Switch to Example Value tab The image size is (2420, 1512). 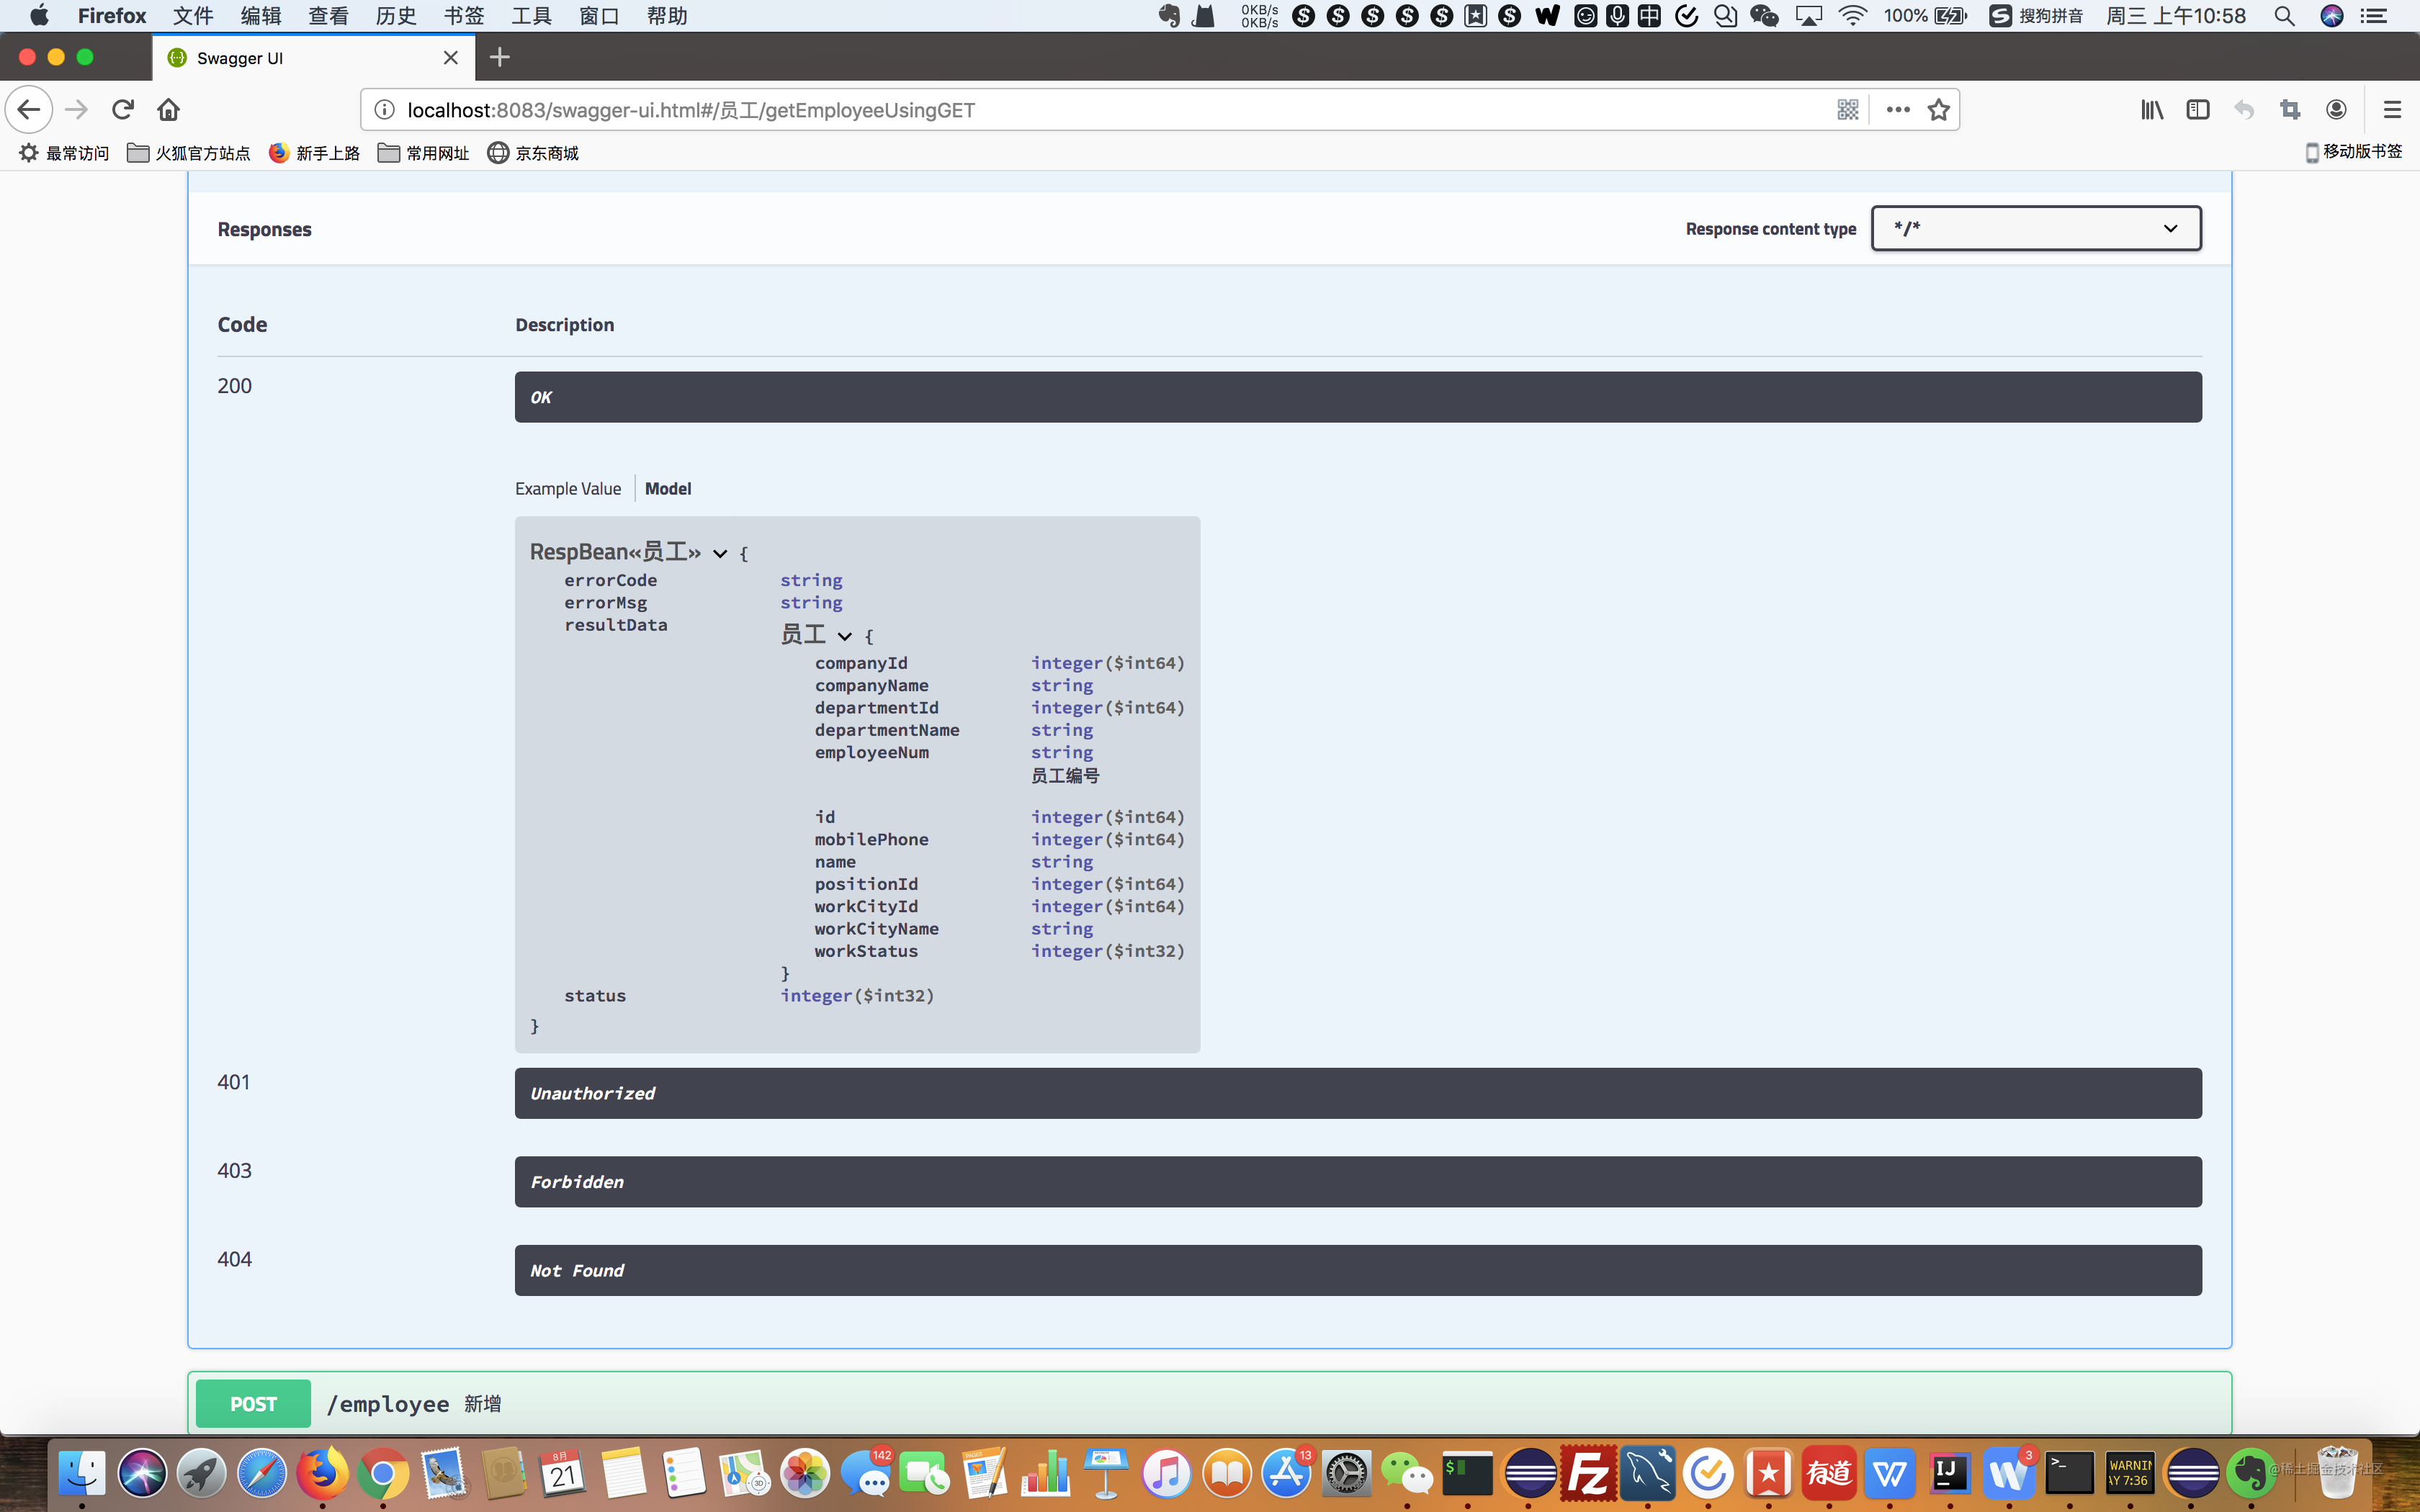567,489
